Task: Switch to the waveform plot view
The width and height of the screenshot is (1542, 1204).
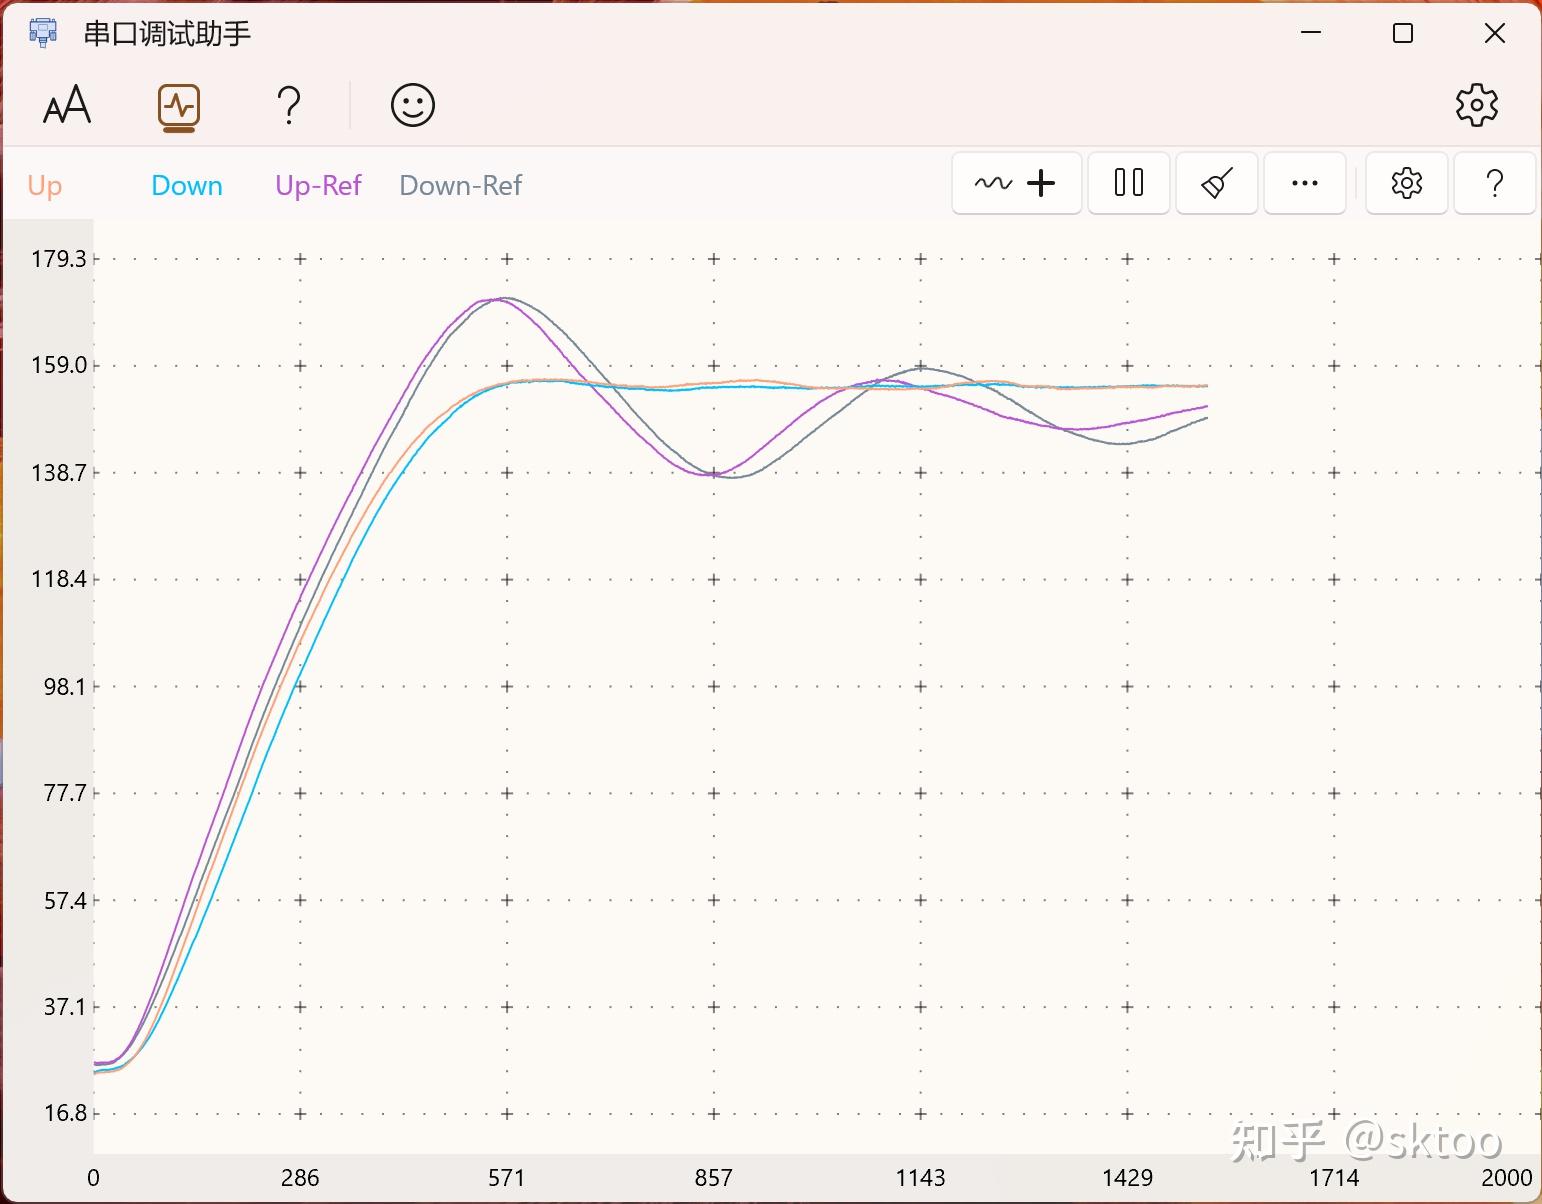Action: coord(179,106)
